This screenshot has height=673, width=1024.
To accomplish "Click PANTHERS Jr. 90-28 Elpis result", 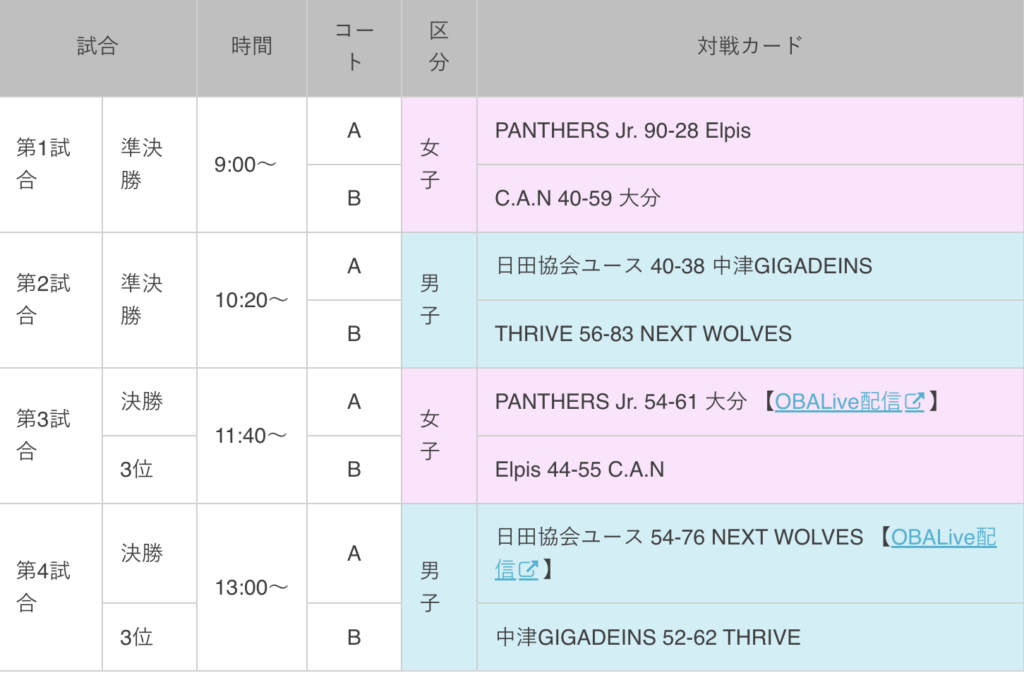I will [x=622, y=131].
